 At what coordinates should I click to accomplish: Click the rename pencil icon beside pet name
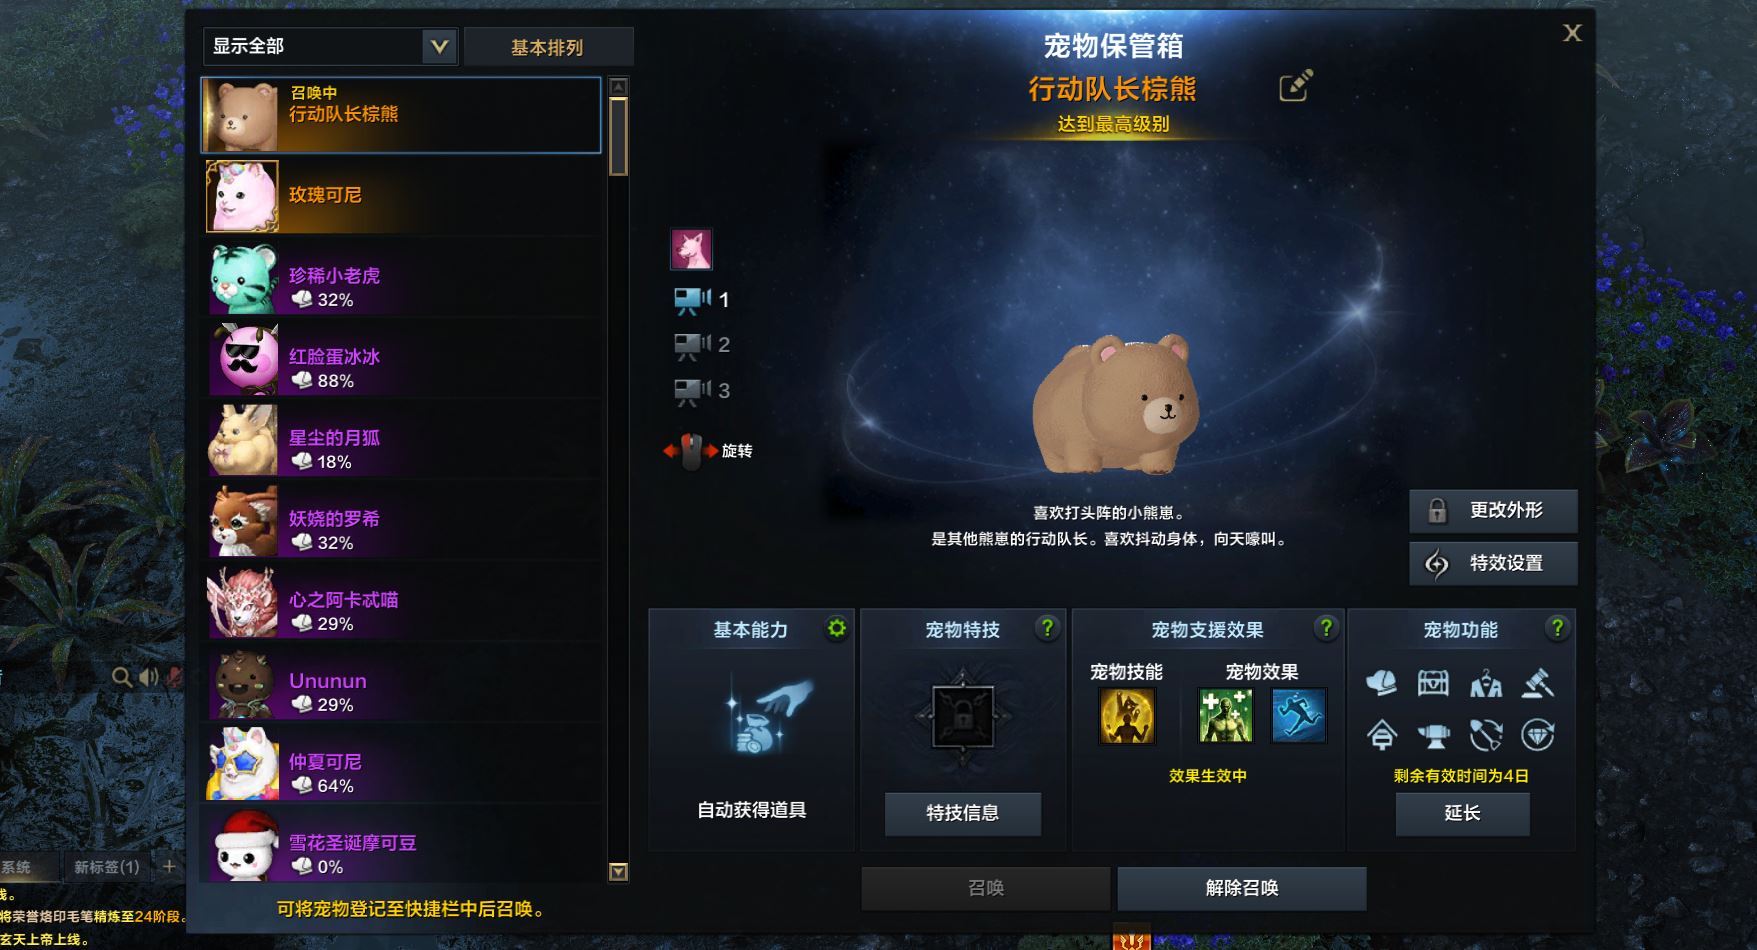[x=1295, y=86]
